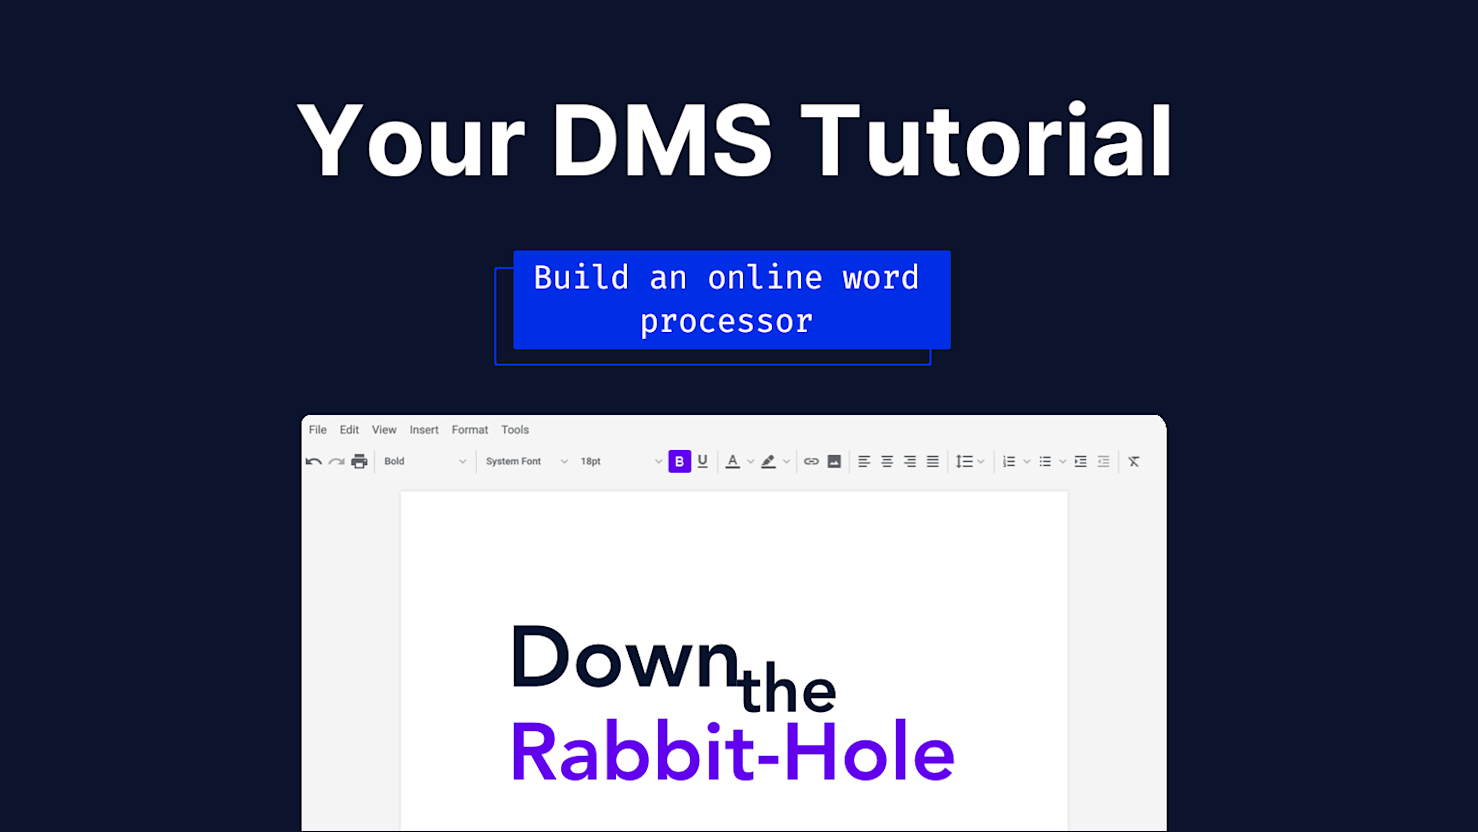Screen dimensions: 1478x832
Task: Expand the 18pt font size dropdown
Action: [x=621, y=461]
